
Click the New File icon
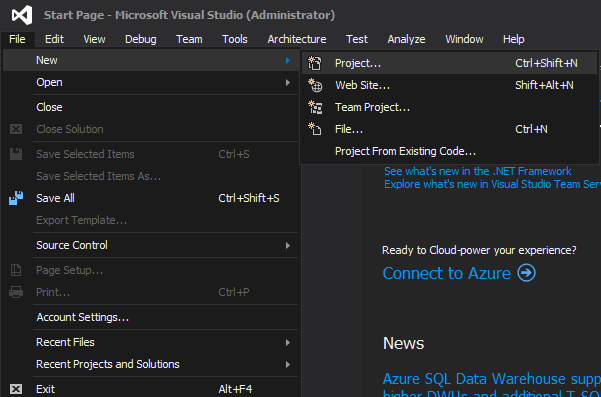point(315,129)
